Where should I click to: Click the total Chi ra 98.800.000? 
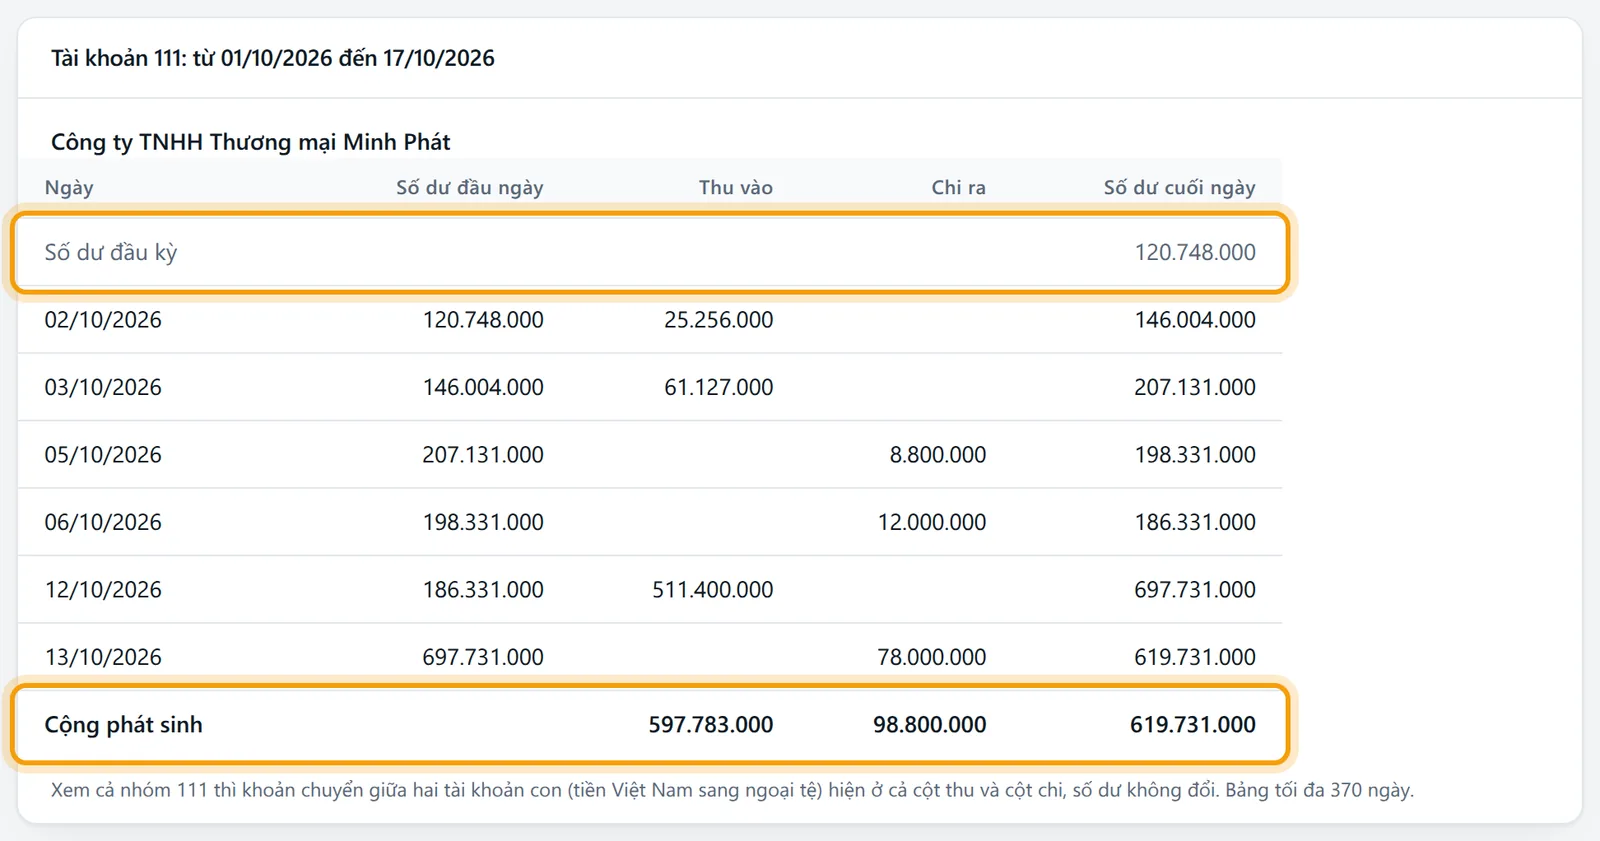(x=930, y=725)
